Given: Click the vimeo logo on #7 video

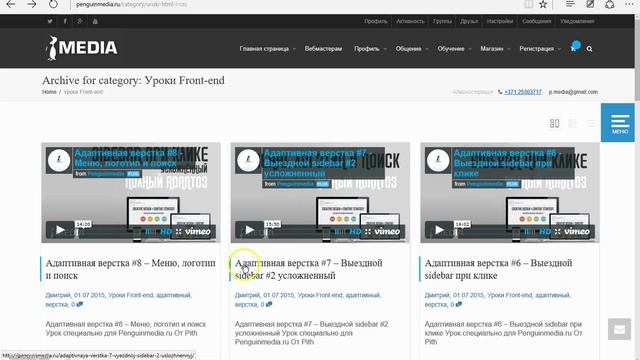Looking at the screenshot, I should click(x=387, y=231).
